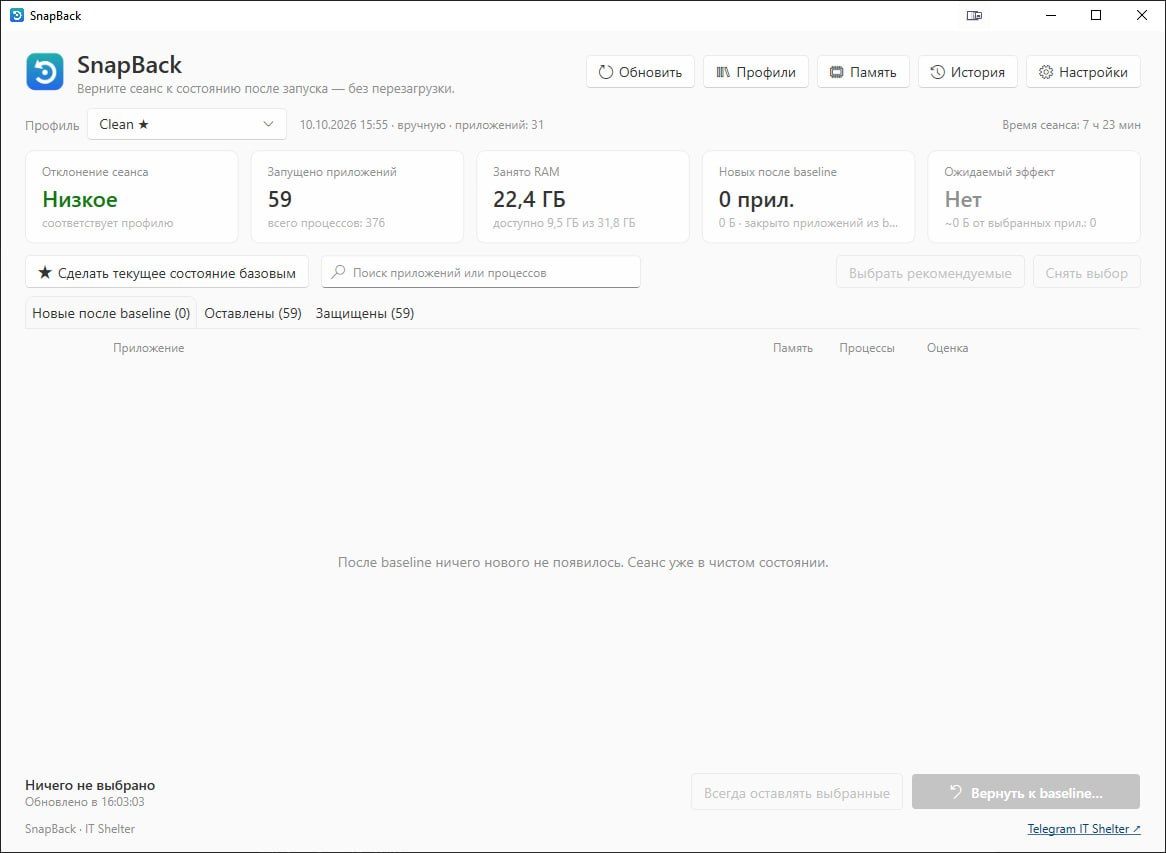This screenshot has width=1166, height=853.
Task: Open Настройки settings
Action: (x=1083, y=72)
